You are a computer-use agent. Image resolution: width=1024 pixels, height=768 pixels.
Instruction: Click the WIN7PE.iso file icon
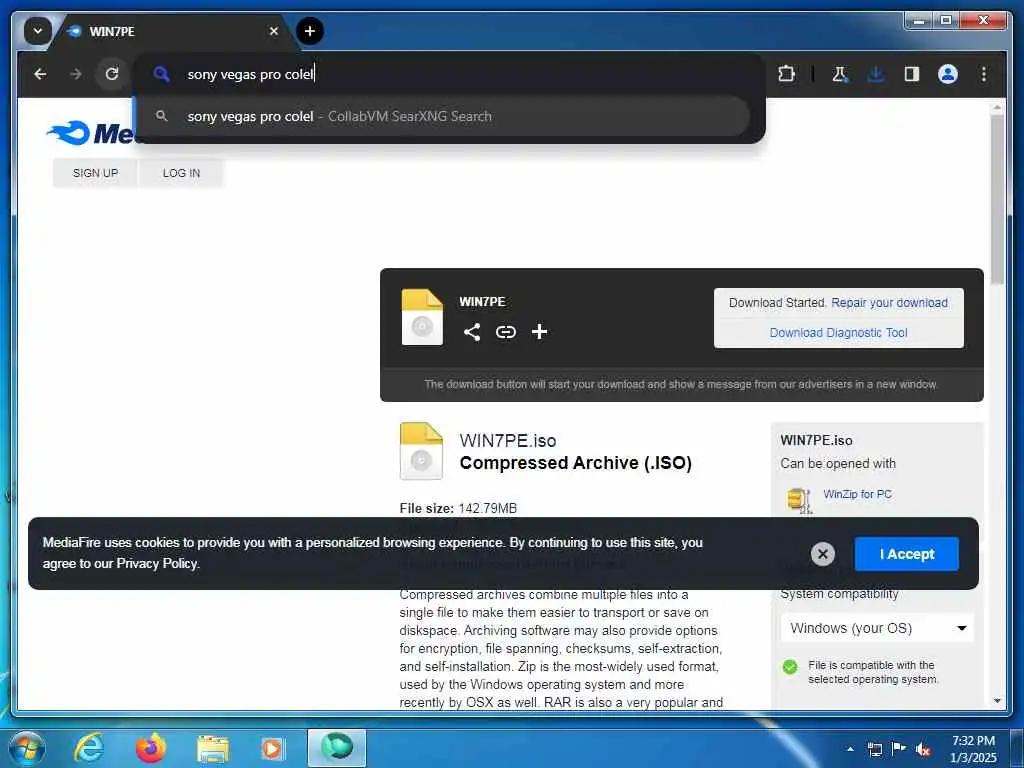421,451
